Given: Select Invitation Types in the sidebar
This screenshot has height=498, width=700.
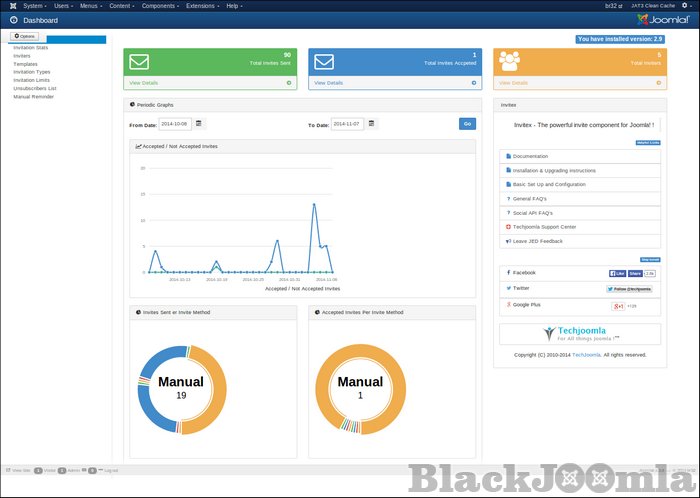Looking at the screenshot, I should 32,72.
